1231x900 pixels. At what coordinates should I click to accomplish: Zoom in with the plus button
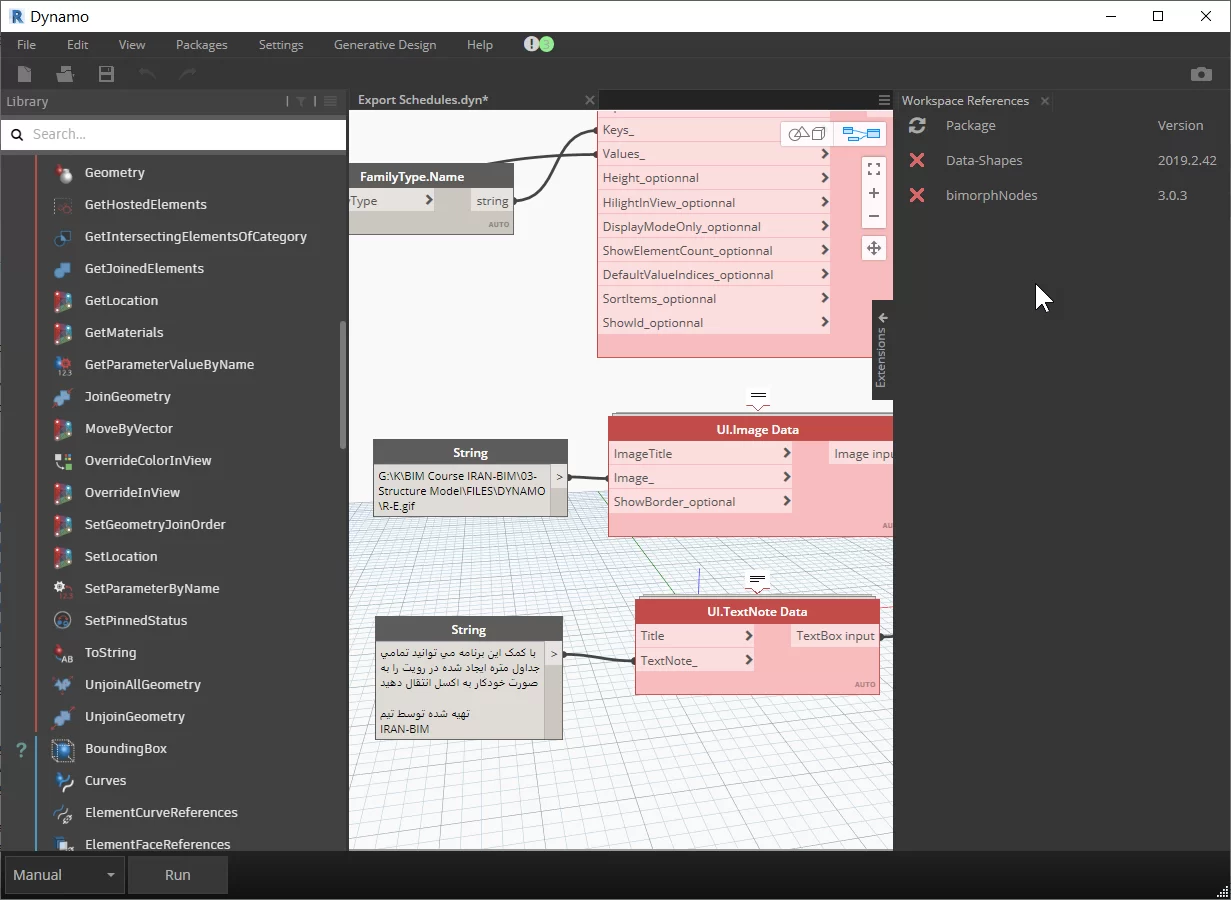[873, 193]
